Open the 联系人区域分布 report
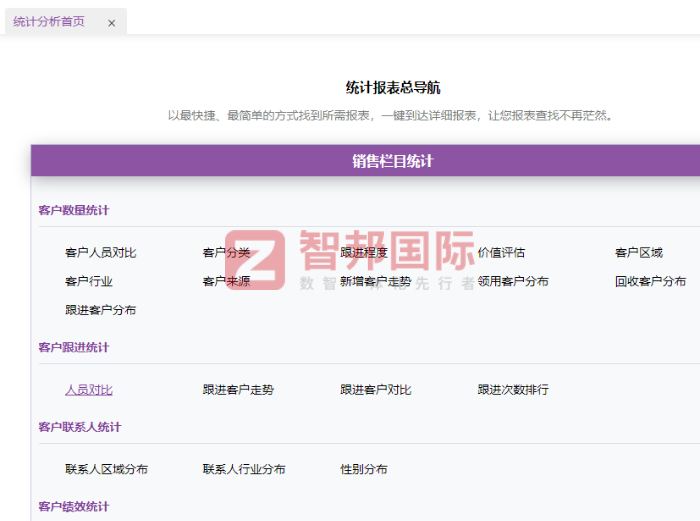 click(x=106, y=469)
